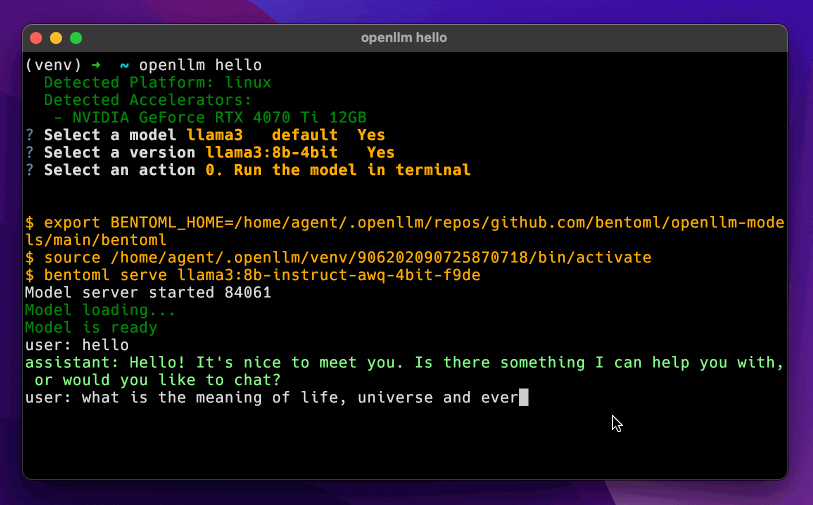This screenshot has height=505, width=813.
Task: Click the question mark before 'Select a version'
Action: [x=30, y=152]
